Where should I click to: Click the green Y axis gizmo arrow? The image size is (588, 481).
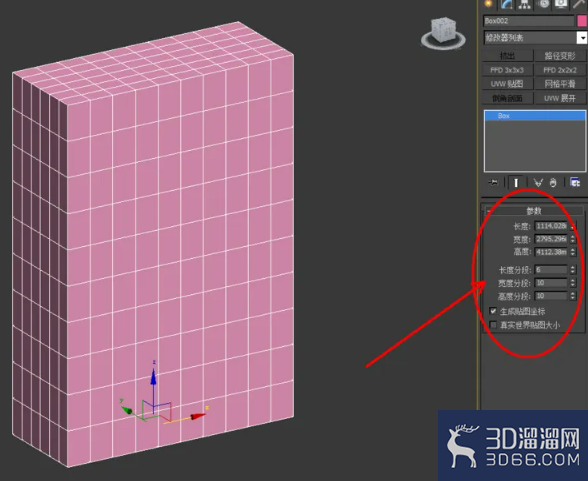pos(127,410)
